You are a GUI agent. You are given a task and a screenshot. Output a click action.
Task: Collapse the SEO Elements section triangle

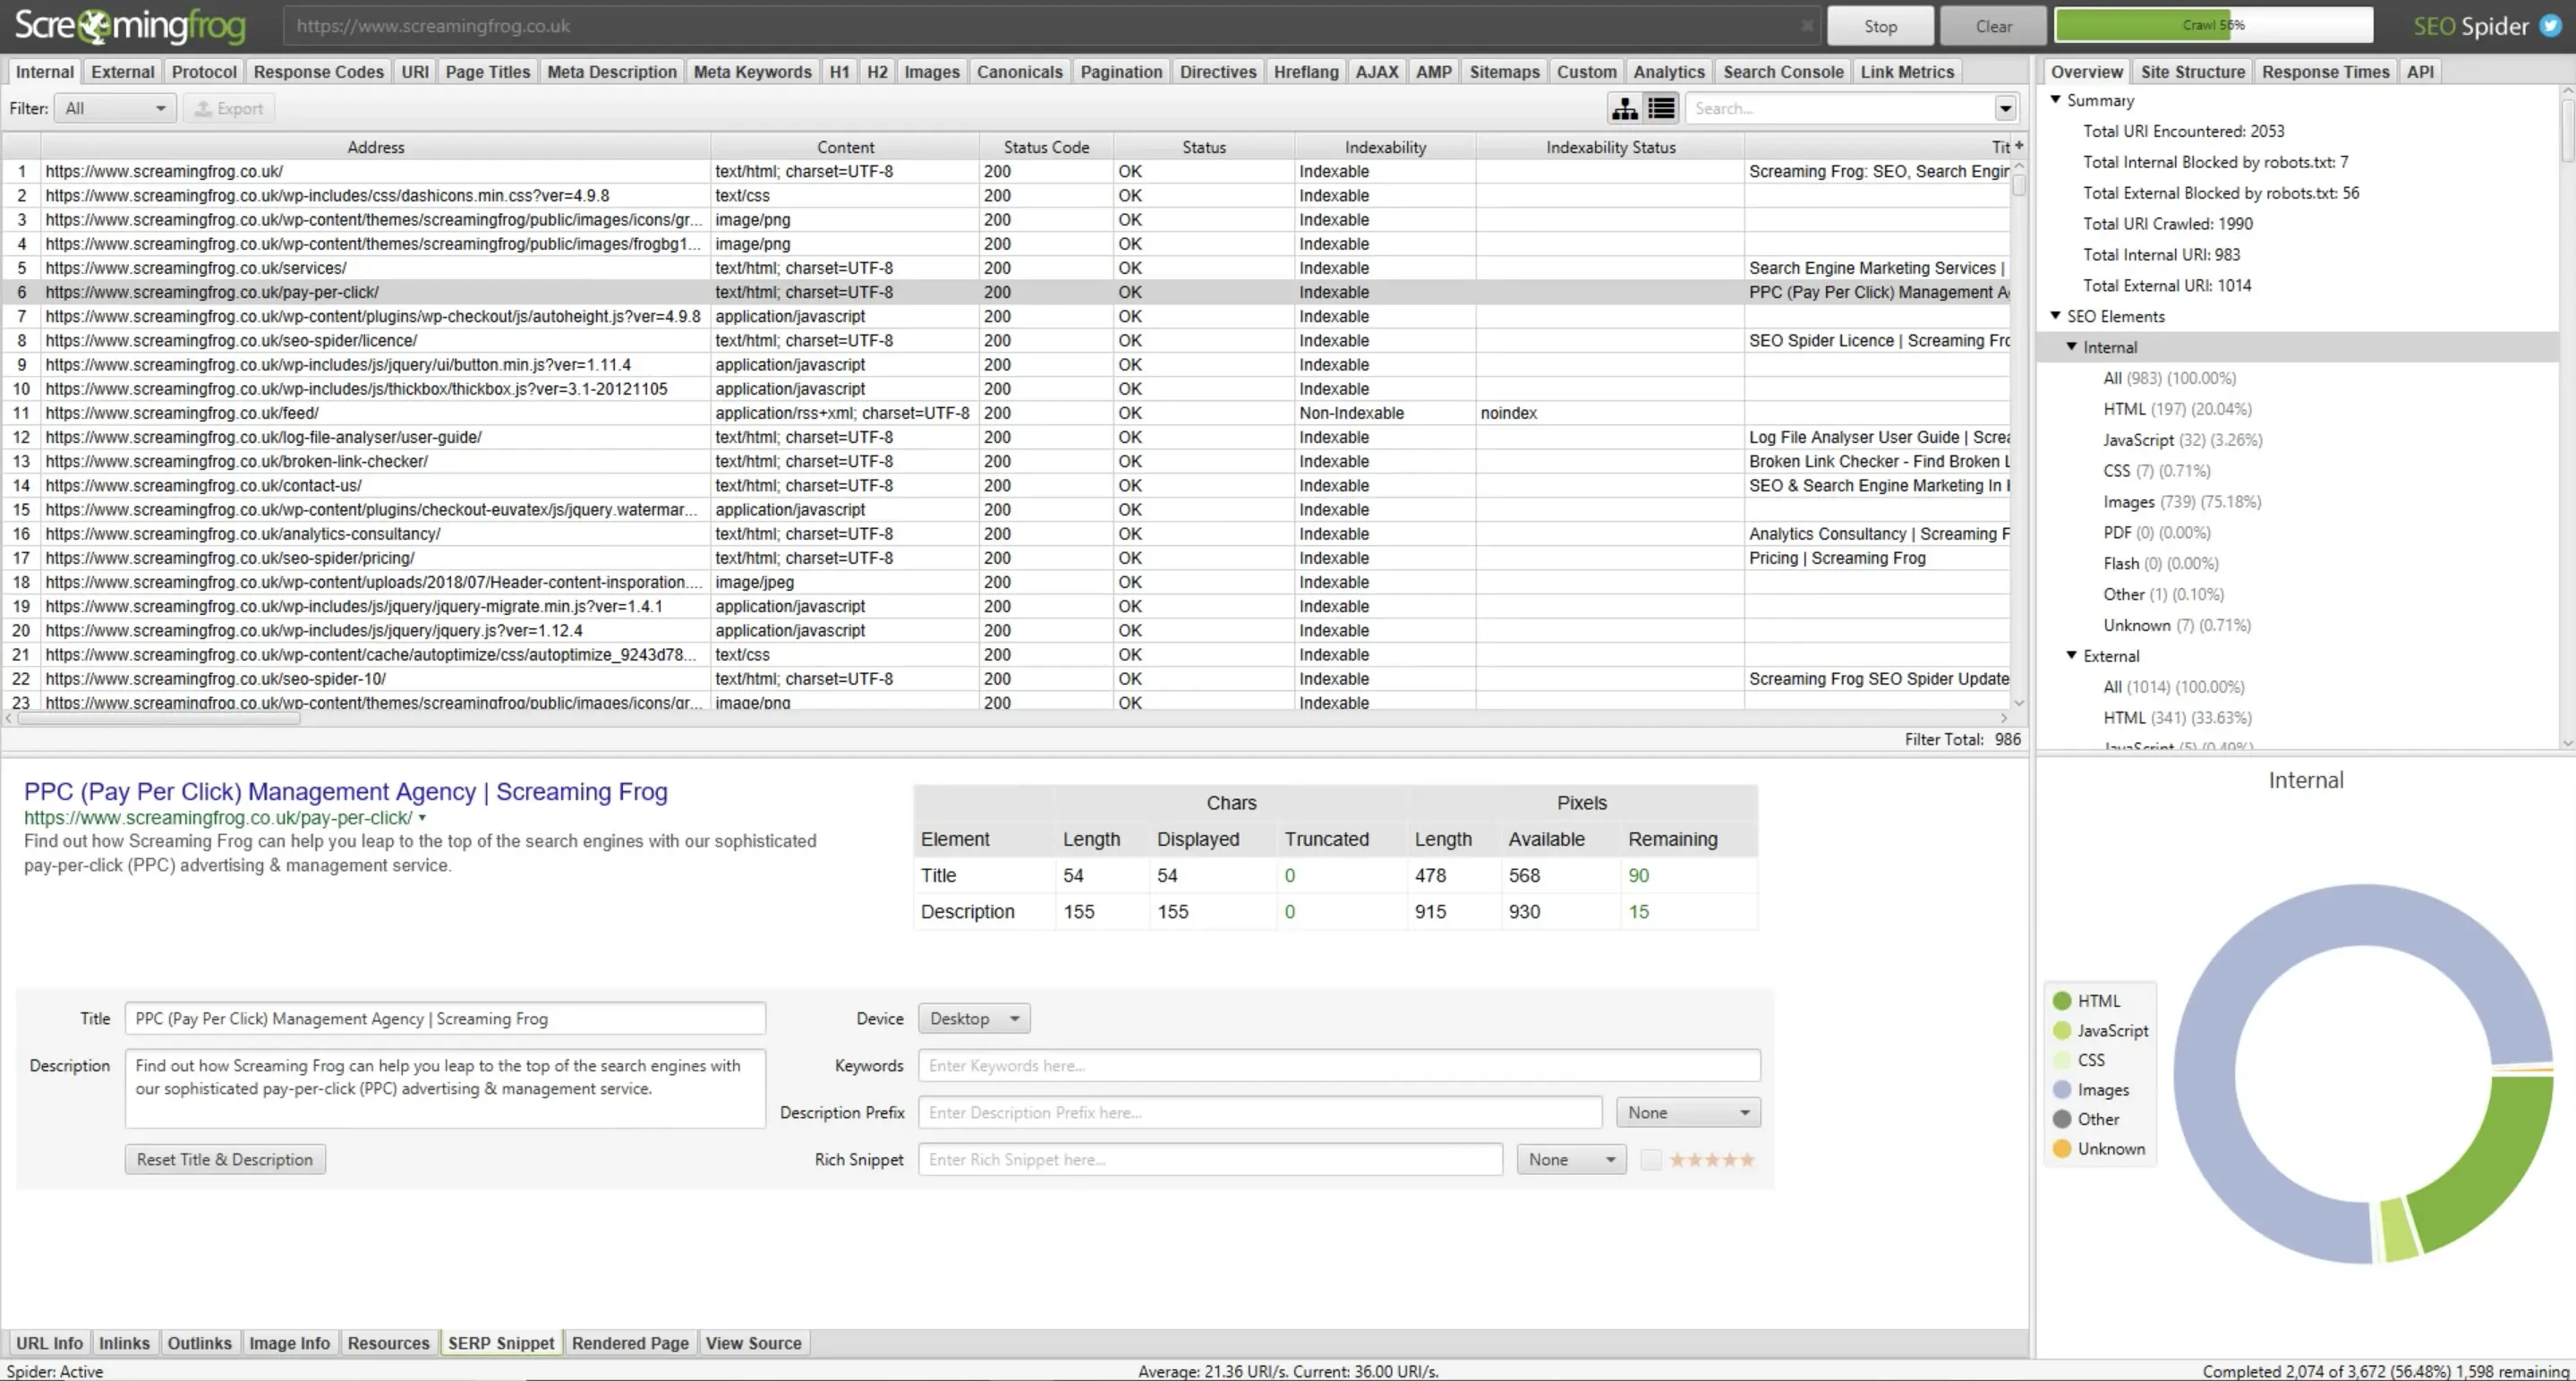(2056, 316)
